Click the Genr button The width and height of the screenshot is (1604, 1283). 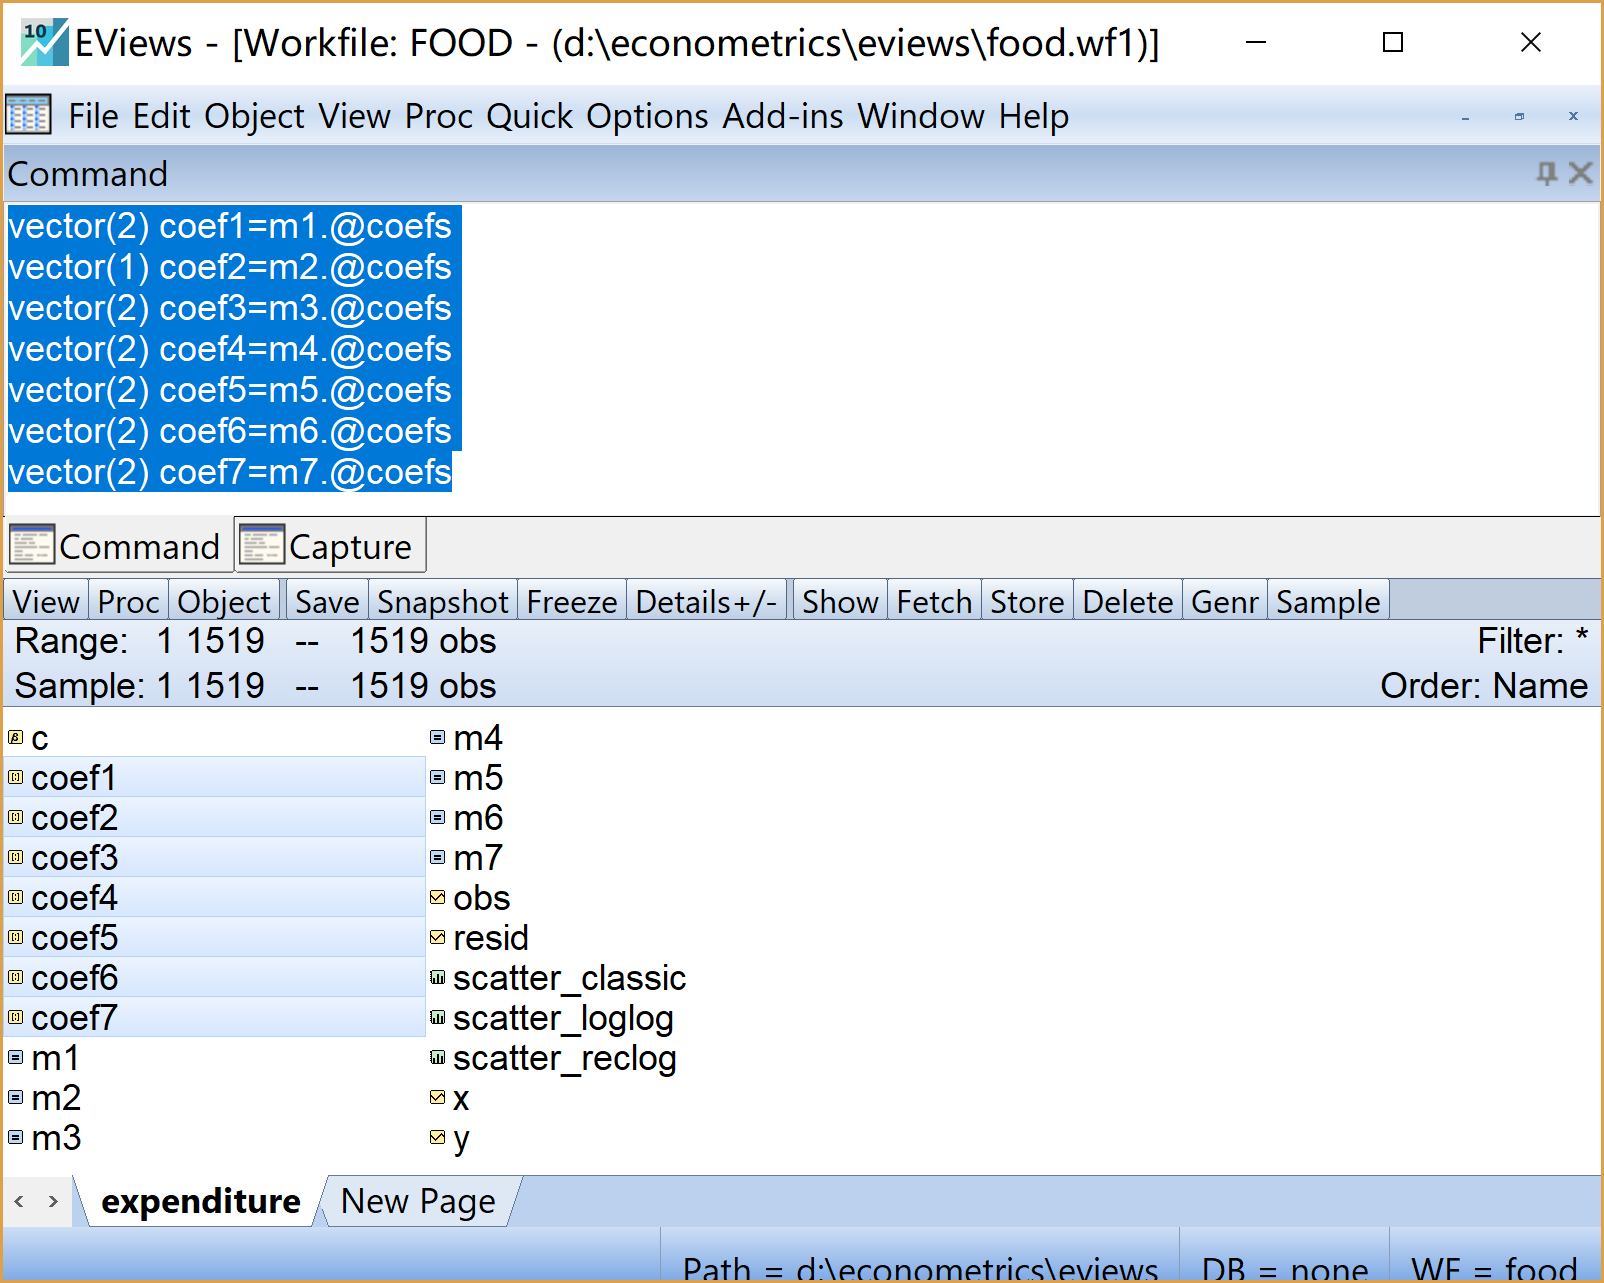[x=1224, y=602]
